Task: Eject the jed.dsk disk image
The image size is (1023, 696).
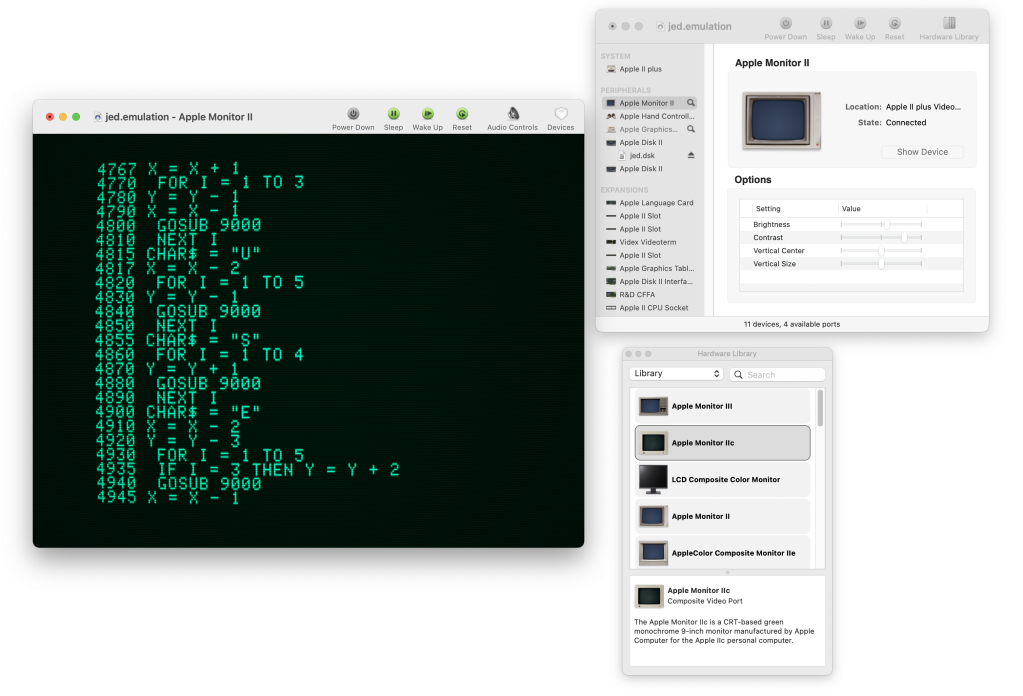Action: (x=691, y=156)
